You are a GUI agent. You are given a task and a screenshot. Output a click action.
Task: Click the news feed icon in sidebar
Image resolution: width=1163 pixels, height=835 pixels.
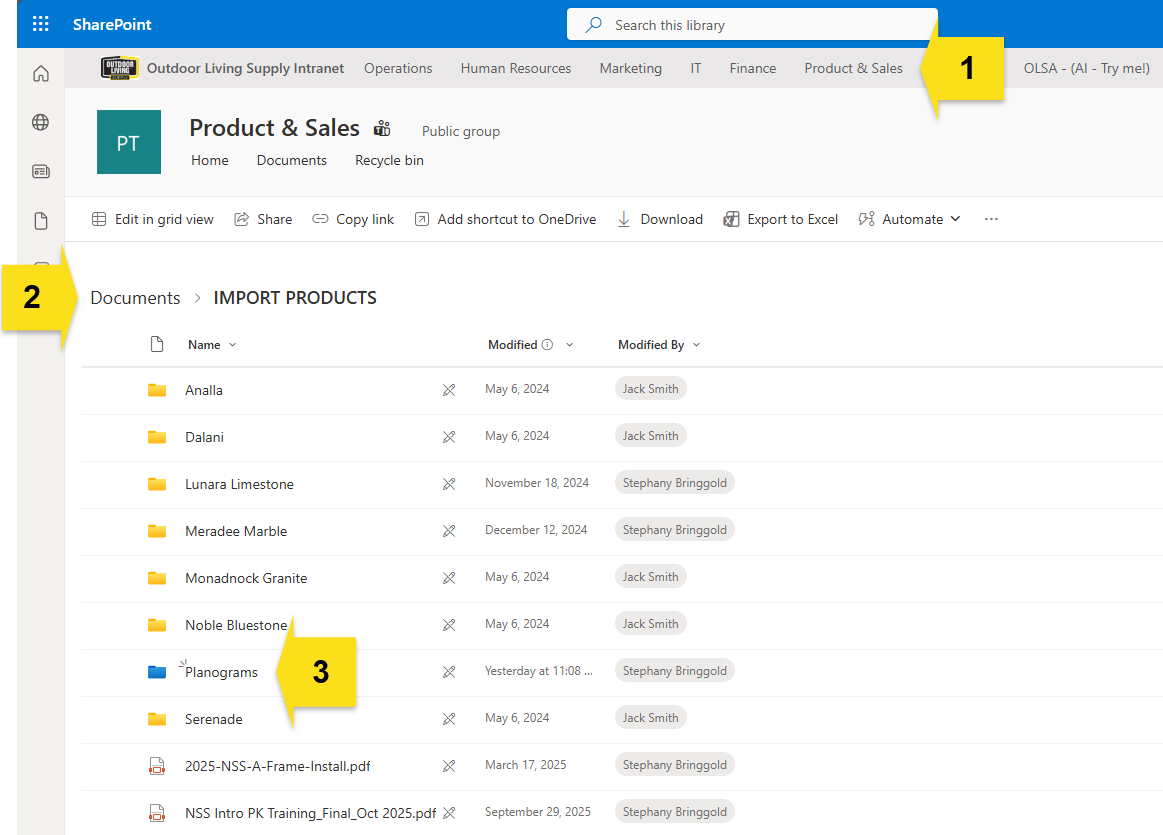(41, 171)
